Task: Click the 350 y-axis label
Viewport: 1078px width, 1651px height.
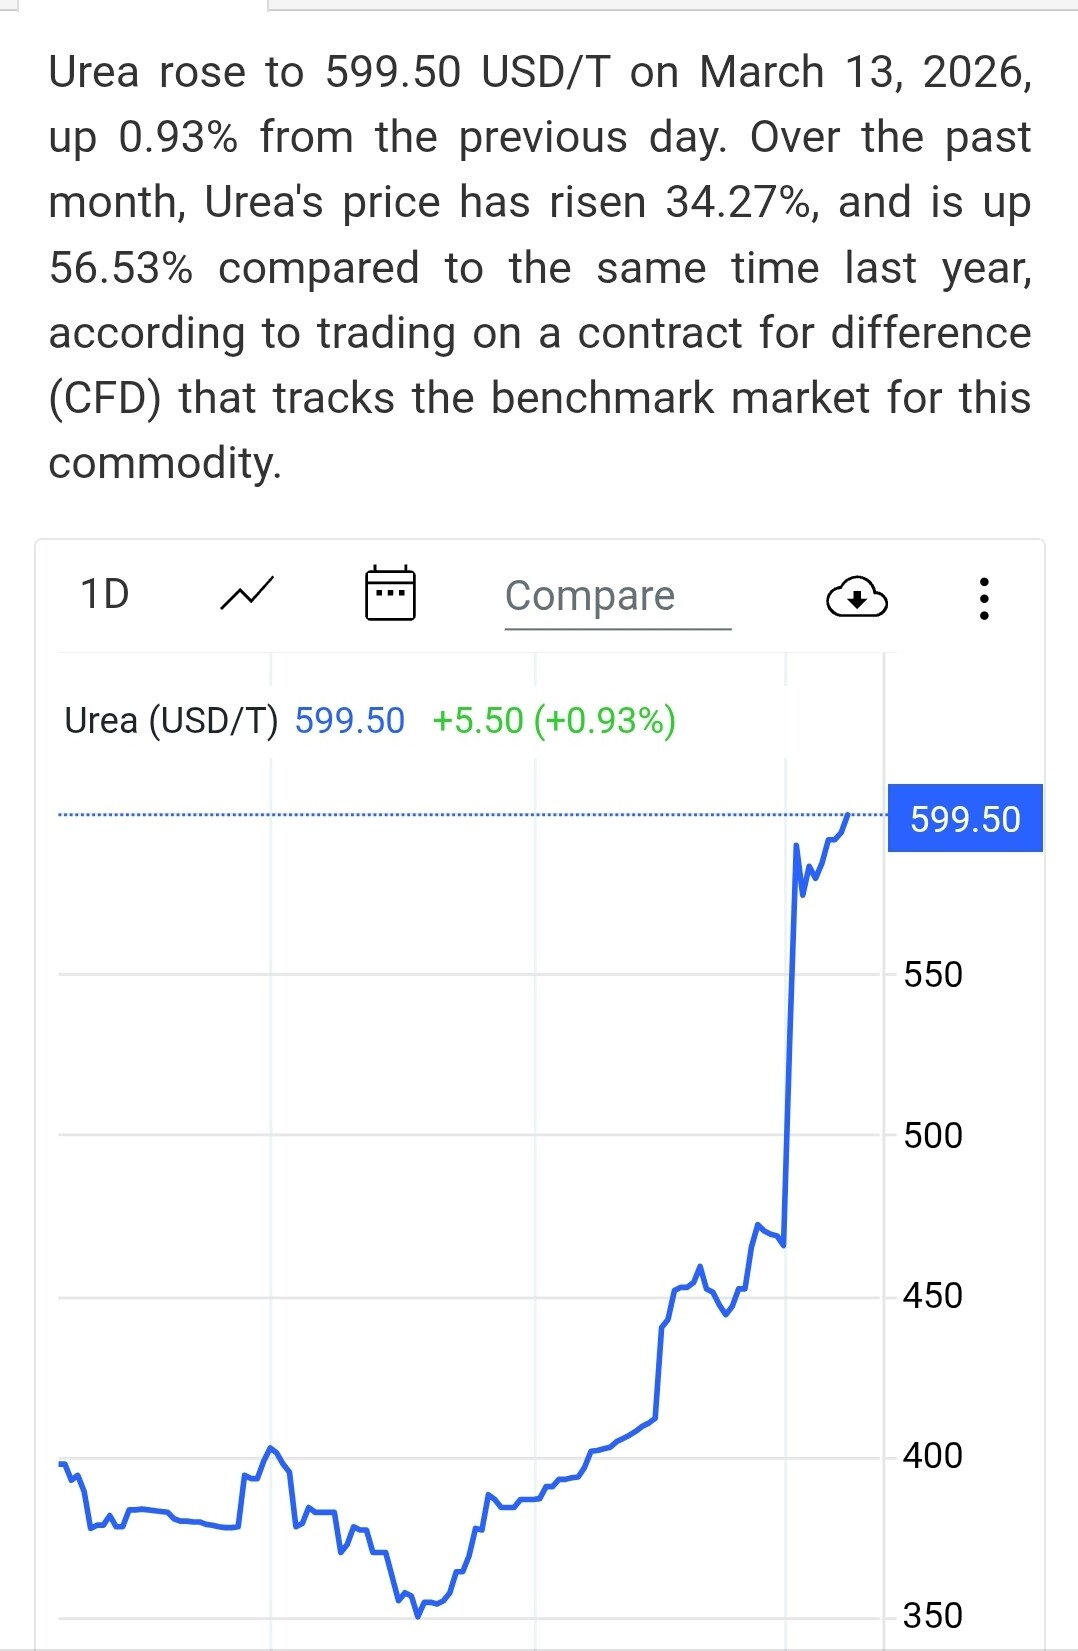Action: 932,1616
